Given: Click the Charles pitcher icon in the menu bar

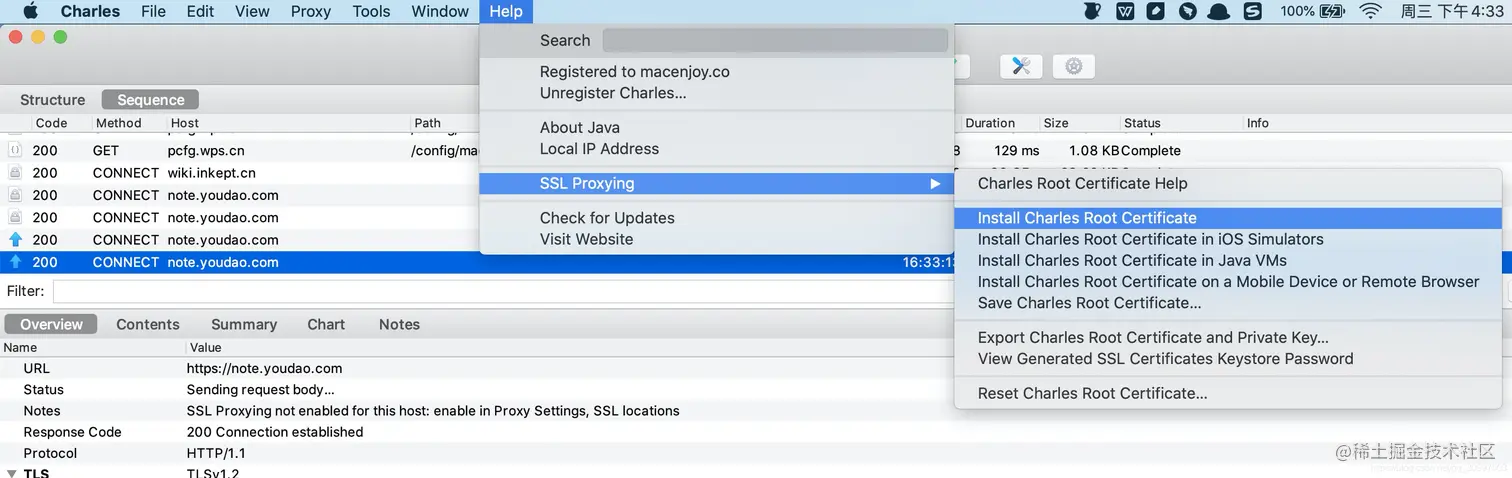Looking at the screenshot, I should (x=1093, y=11).
